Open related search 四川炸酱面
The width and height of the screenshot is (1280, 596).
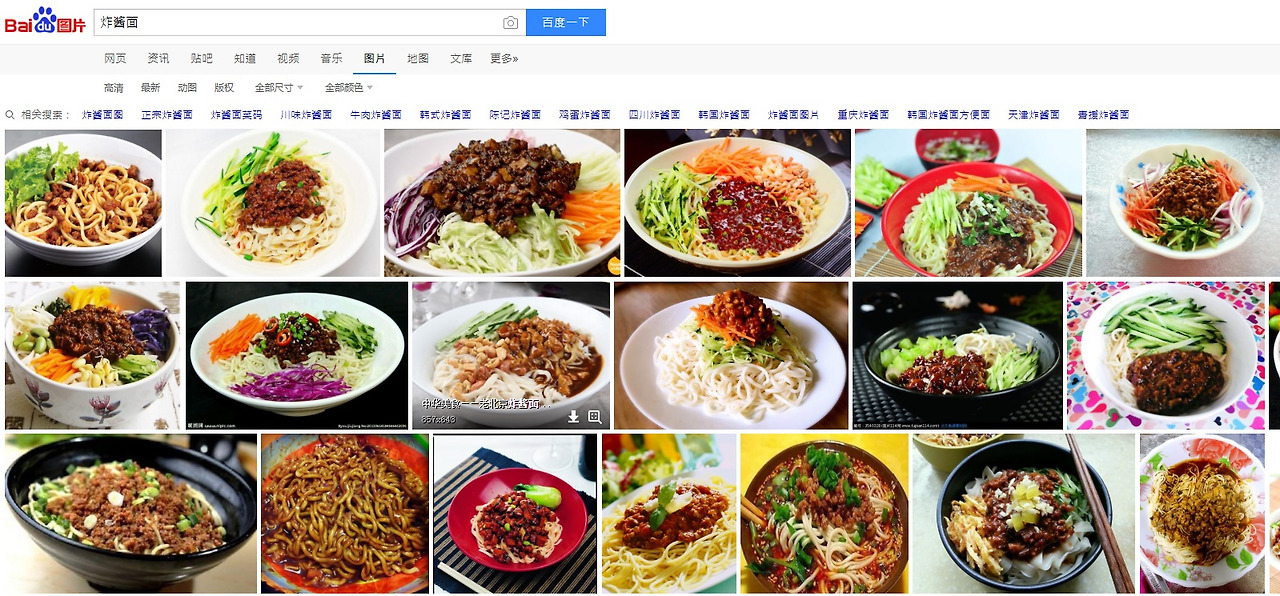[654, 115]
